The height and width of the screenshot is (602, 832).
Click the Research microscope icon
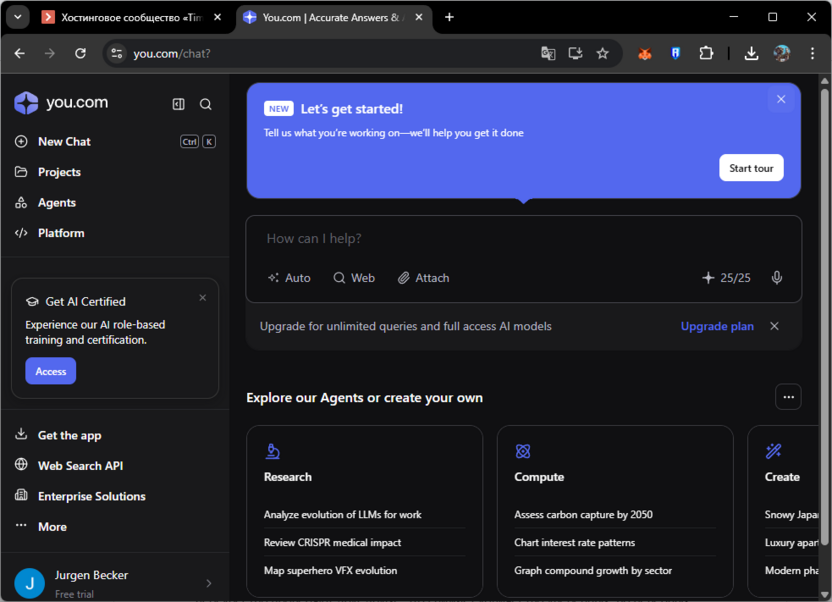[273, 451]
